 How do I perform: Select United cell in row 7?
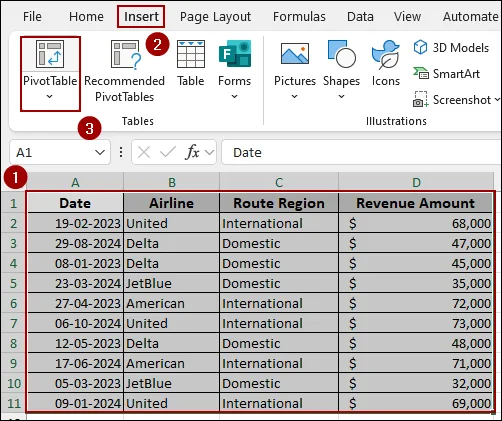click(172, 323)
